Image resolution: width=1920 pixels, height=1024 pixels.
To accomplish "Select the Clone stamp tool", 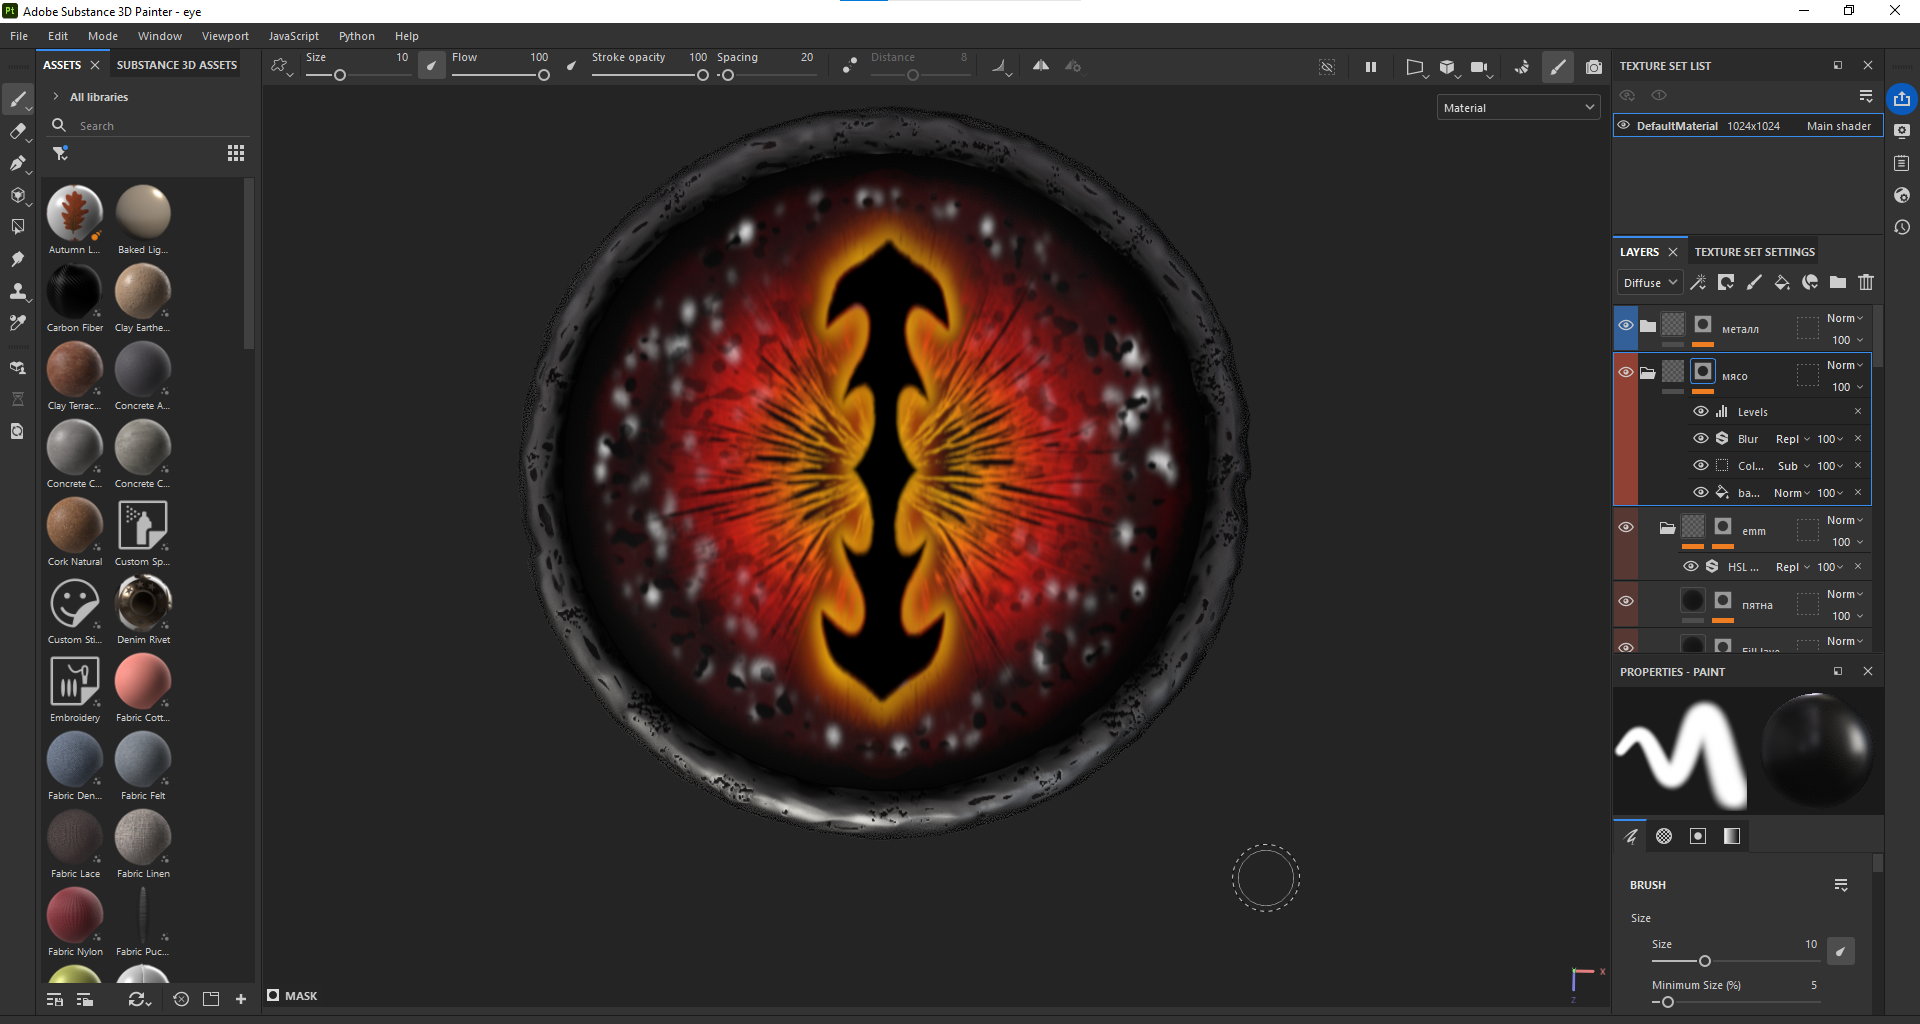I will (18, 291).
